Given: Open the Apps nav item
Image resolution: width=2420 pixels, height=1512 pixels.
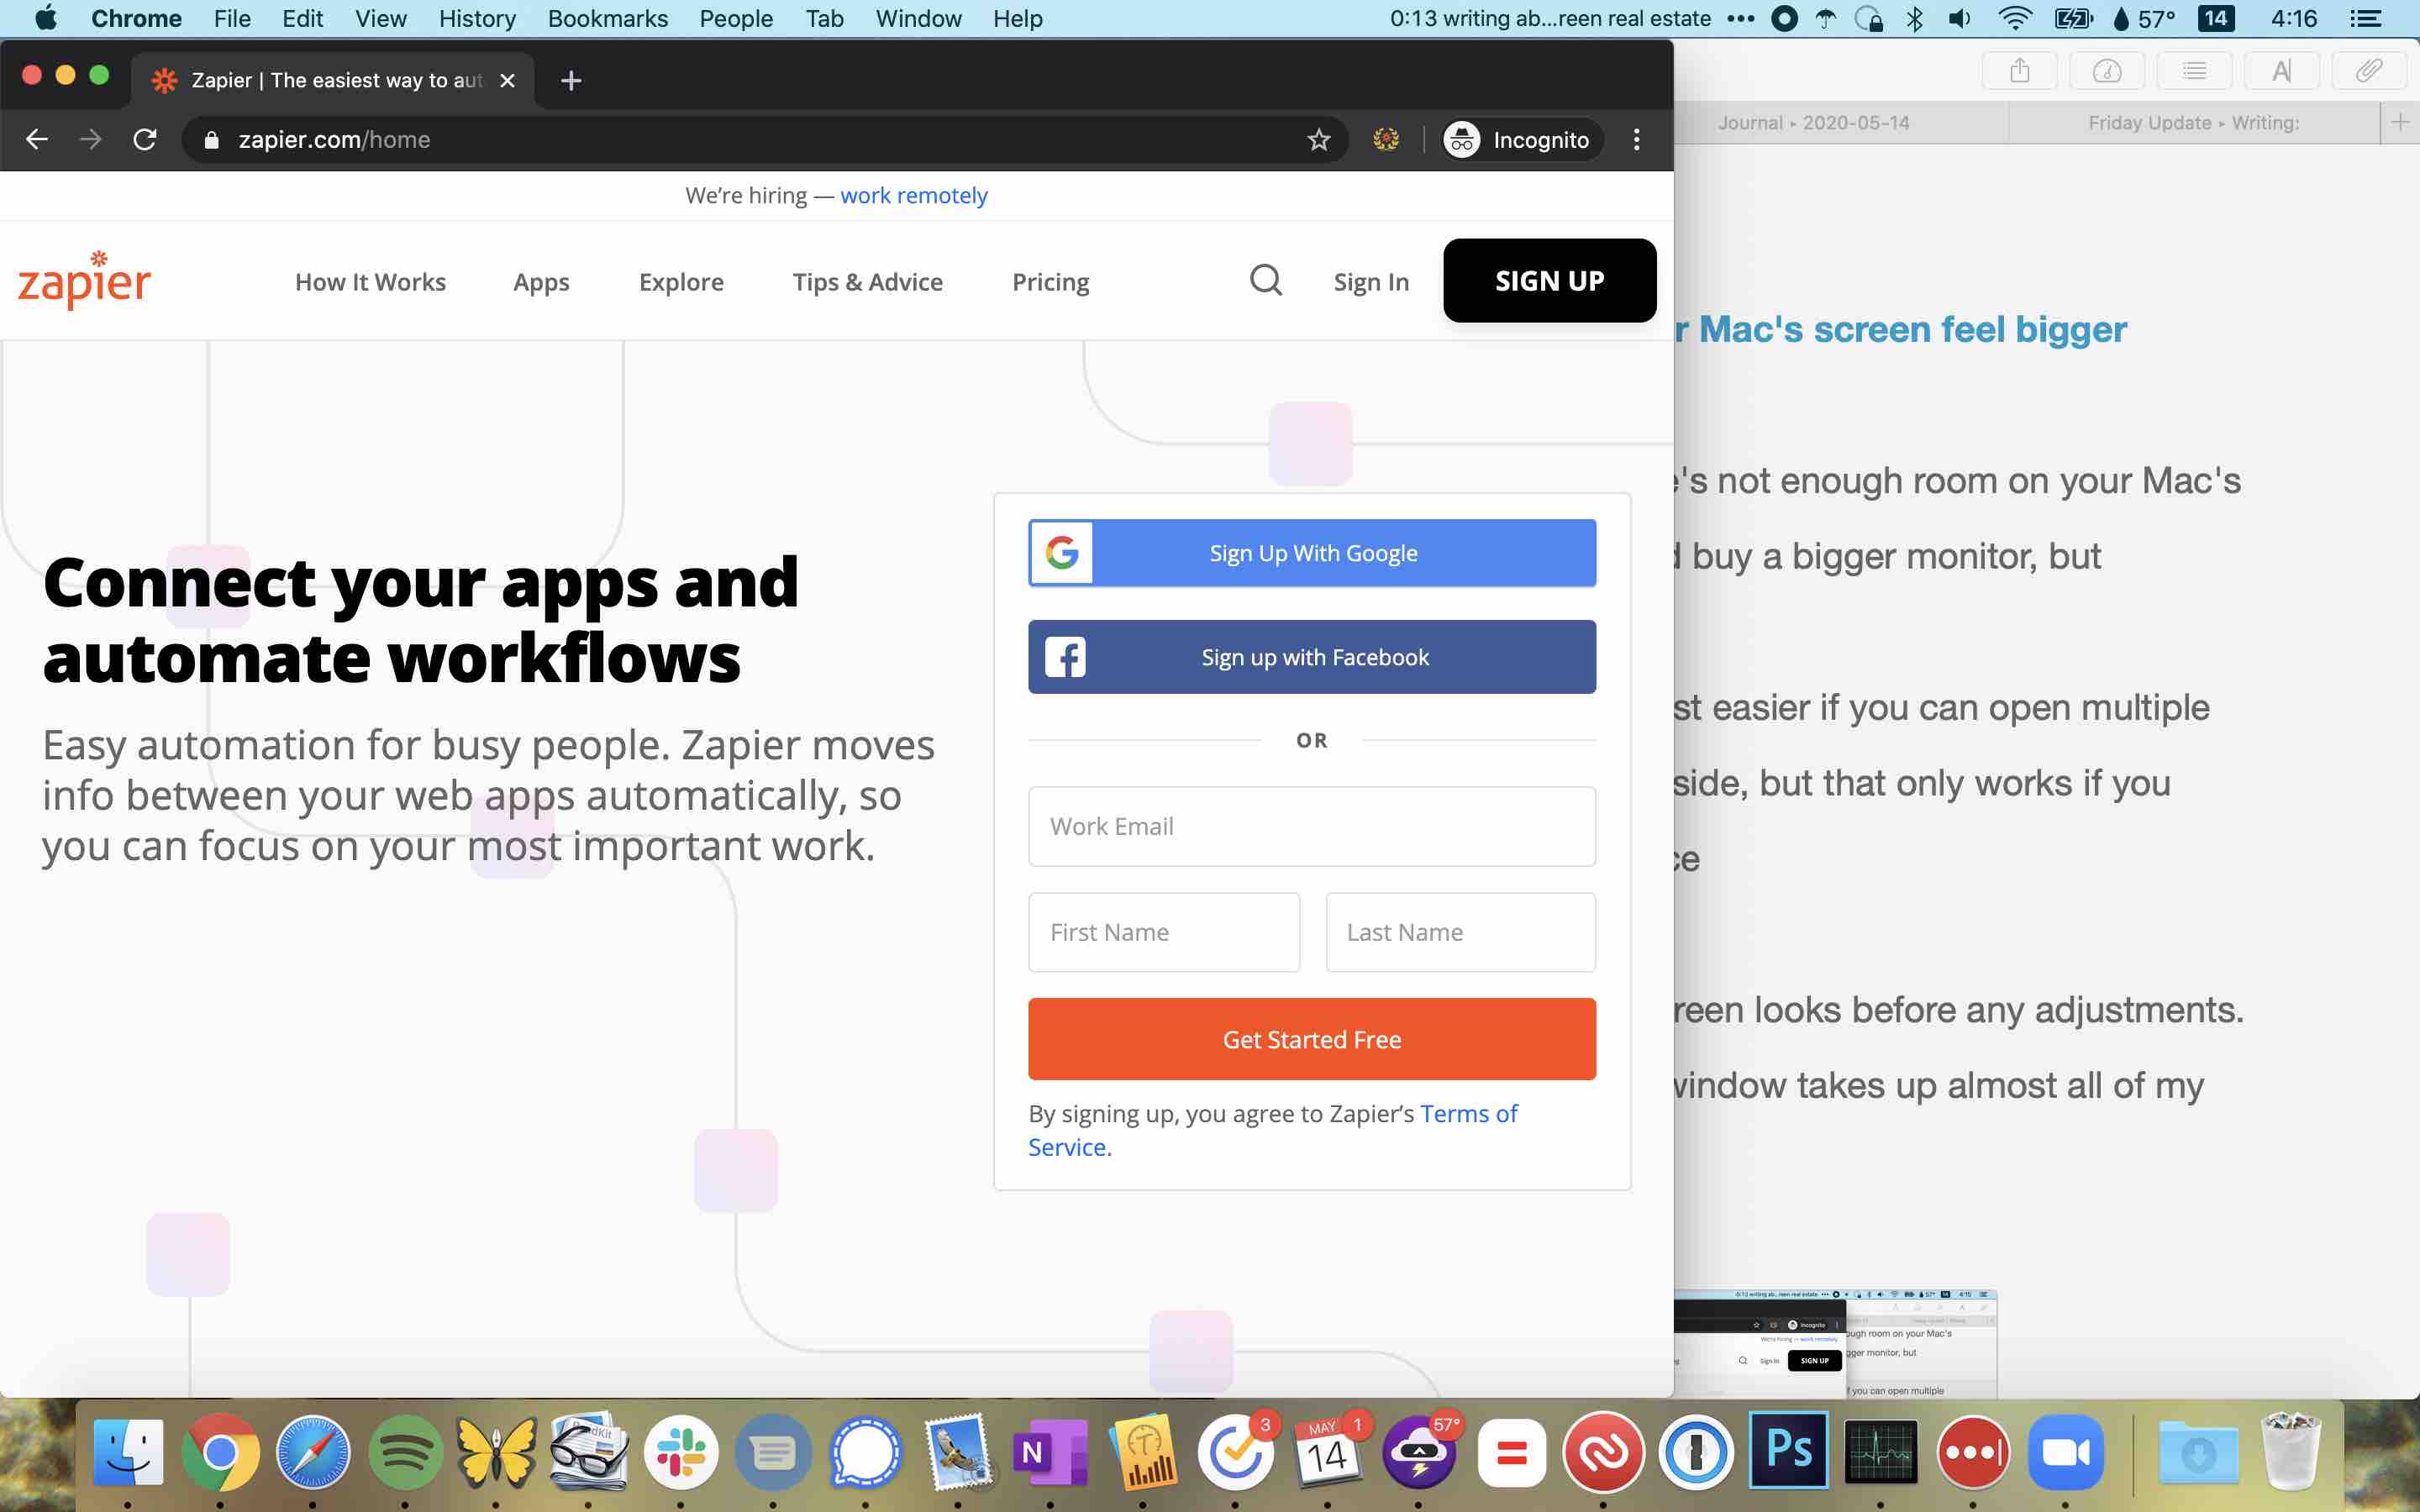Looking at the screenshot, I should (541, 282).
